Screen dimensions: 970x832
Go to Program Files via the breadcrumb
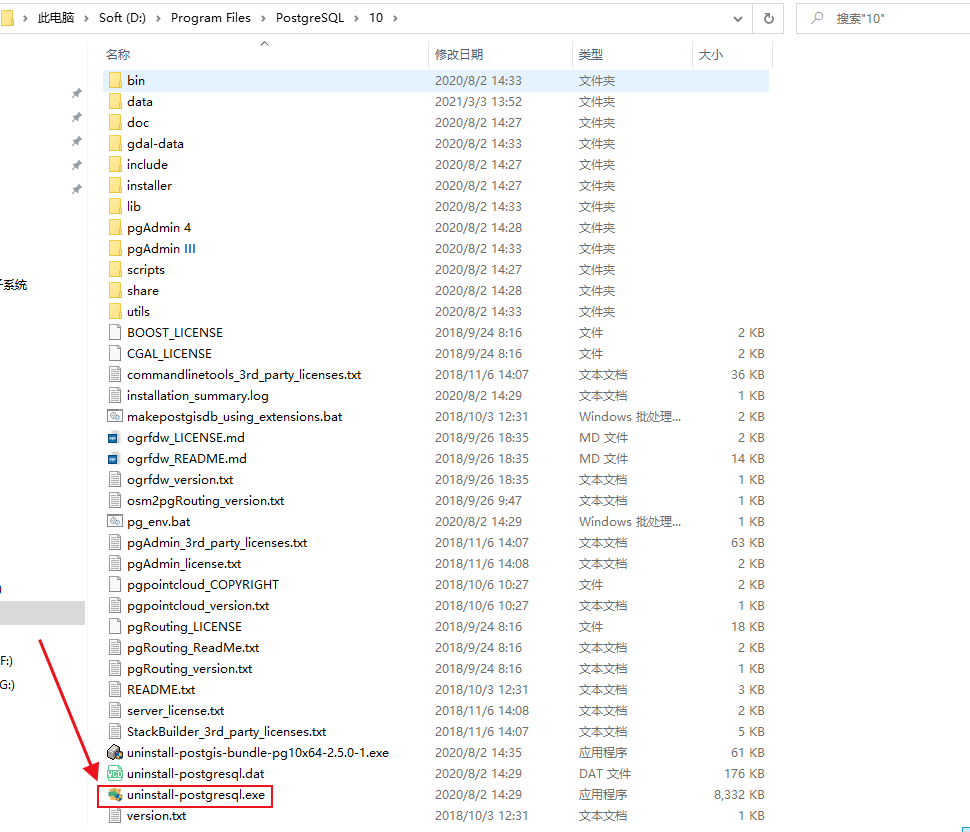pos(210,18)
